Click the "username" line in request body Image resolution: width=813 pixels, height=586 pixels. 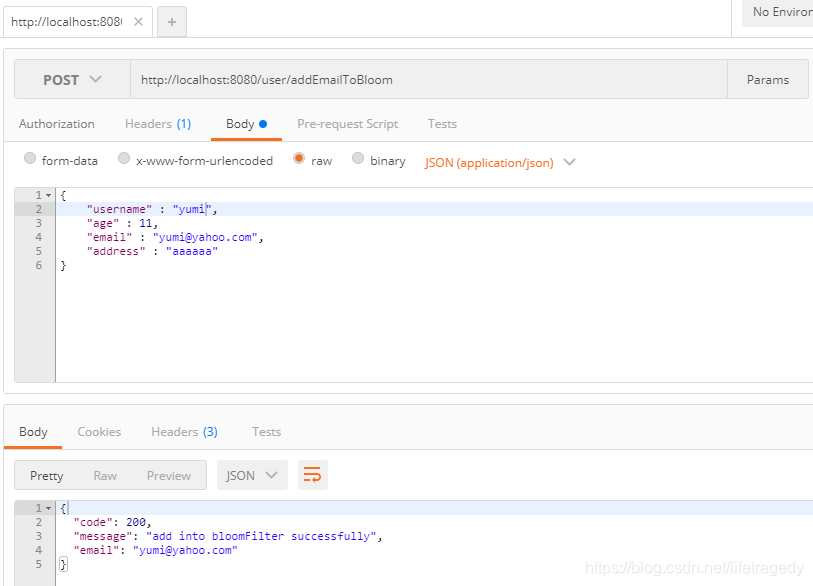[434, 209]
